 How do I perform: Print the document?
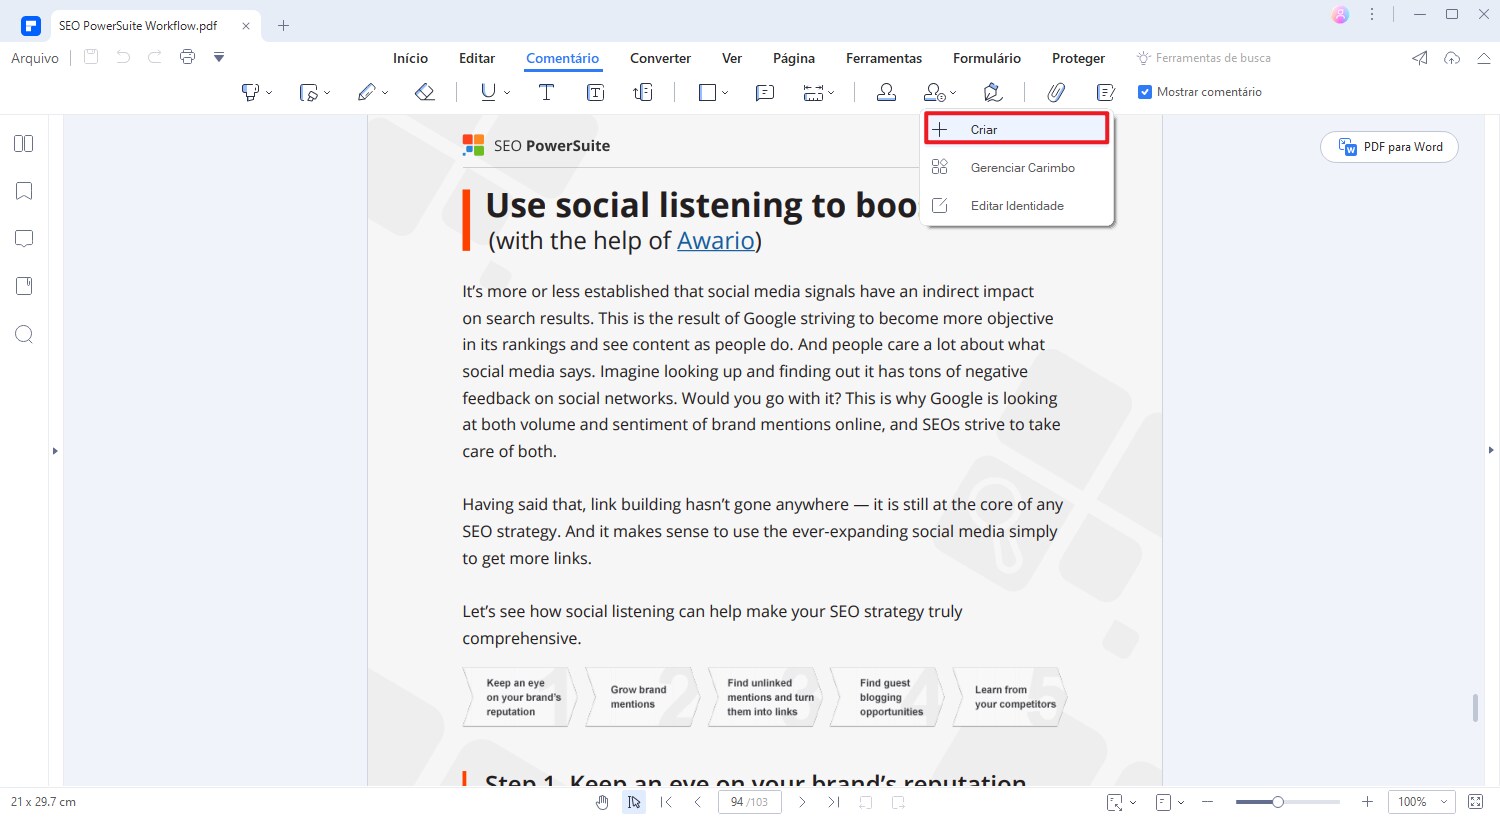coord(187,57)
